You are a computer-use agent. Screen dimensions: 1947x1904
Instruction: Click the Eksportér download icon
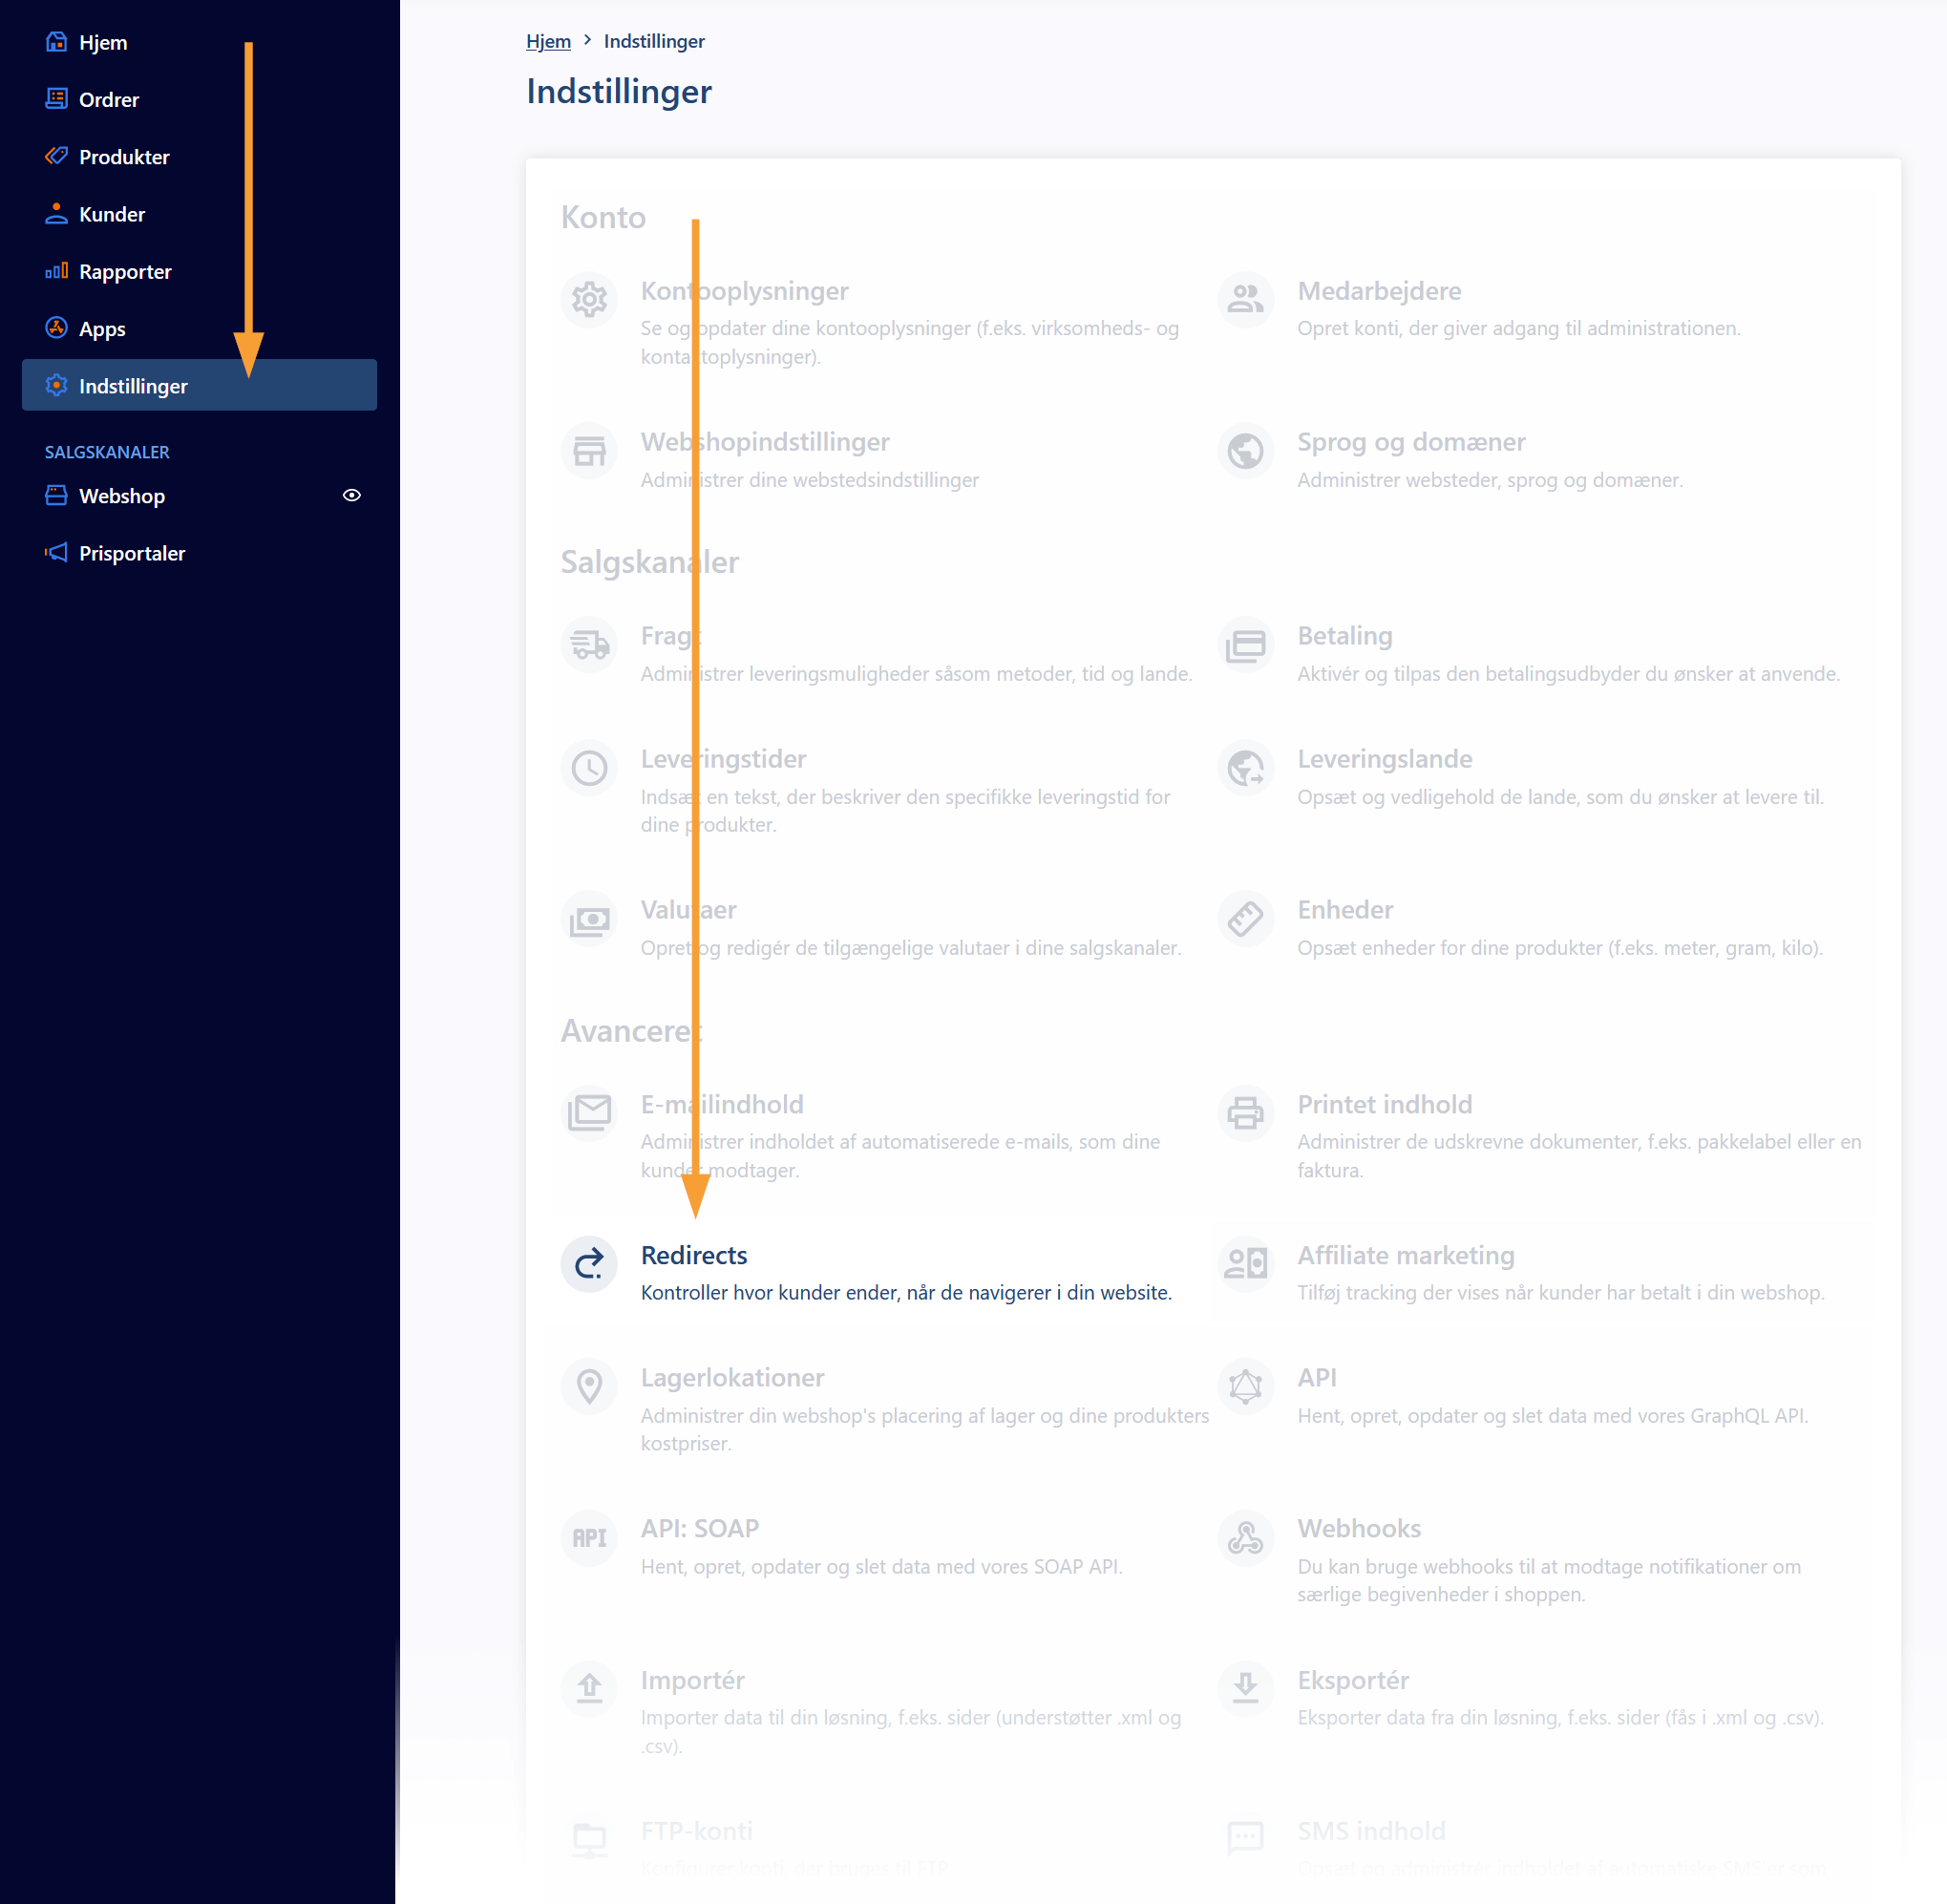(1245, 1689)
